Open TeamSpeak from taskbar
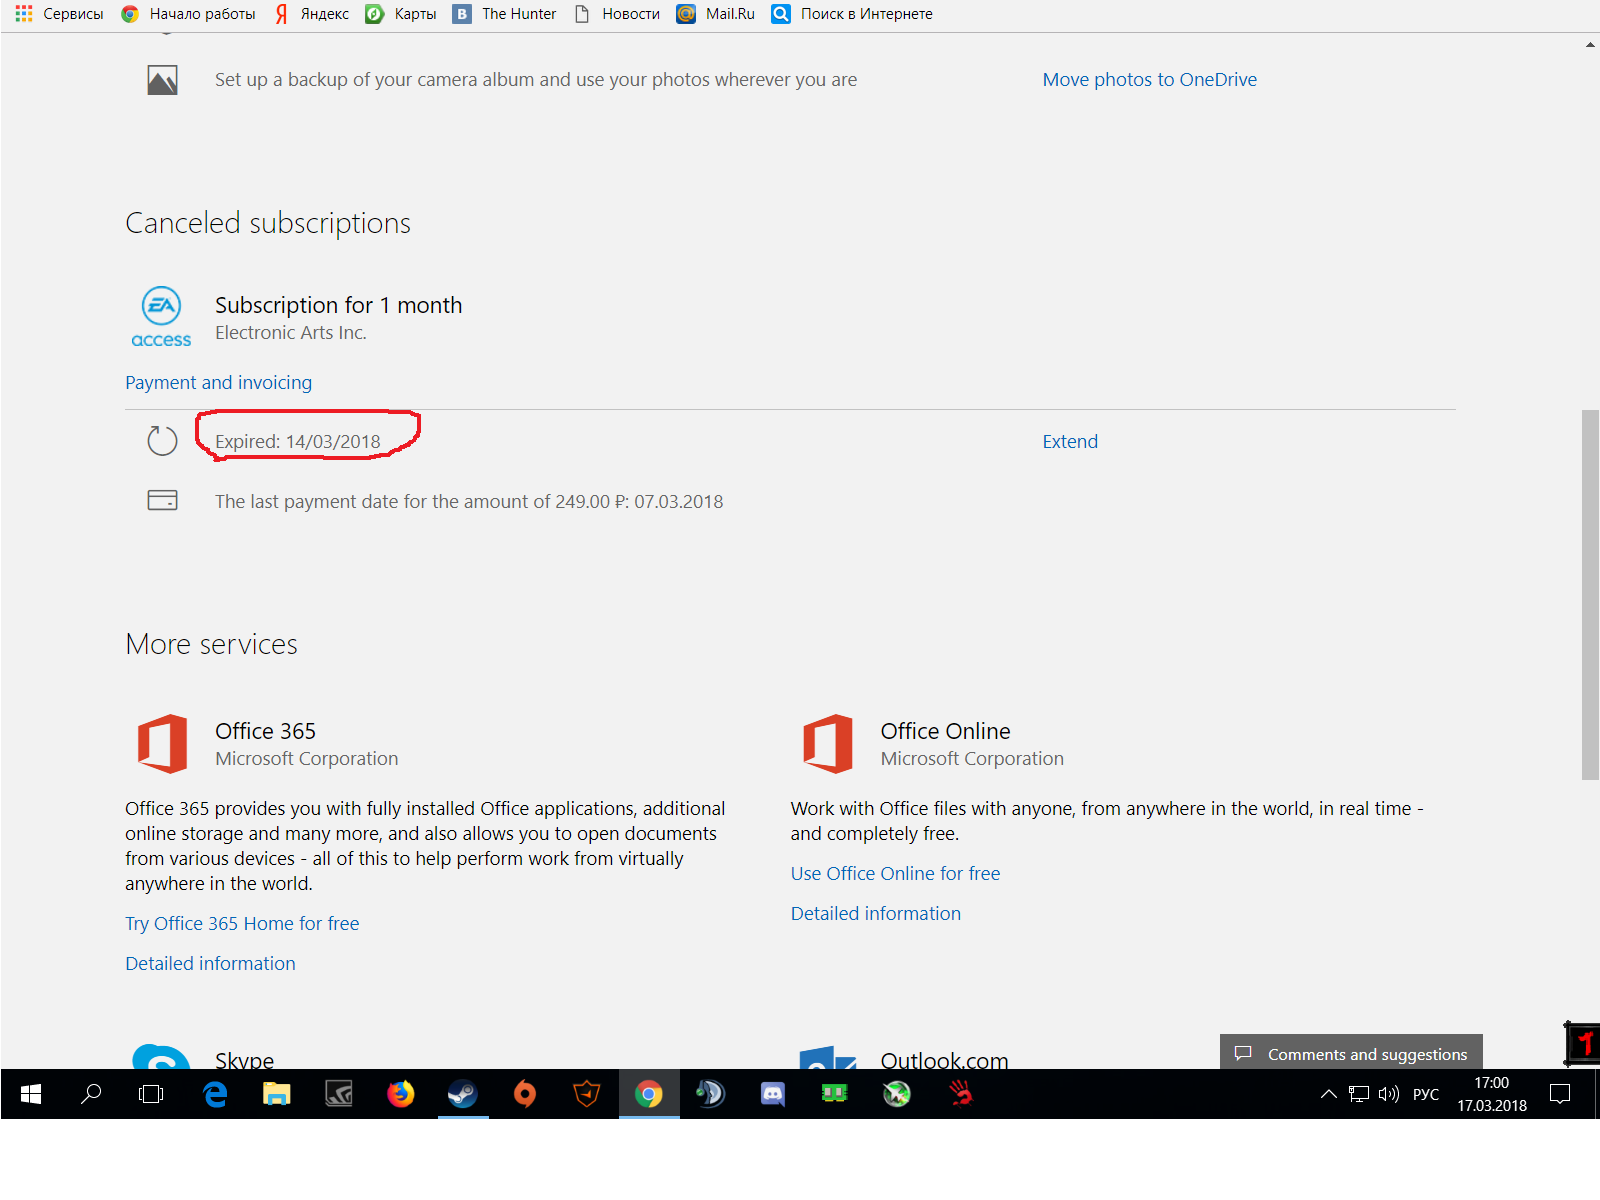Image resolution: width=1600 pixels, height=1200 pixels. click(x=711, y=1095)
